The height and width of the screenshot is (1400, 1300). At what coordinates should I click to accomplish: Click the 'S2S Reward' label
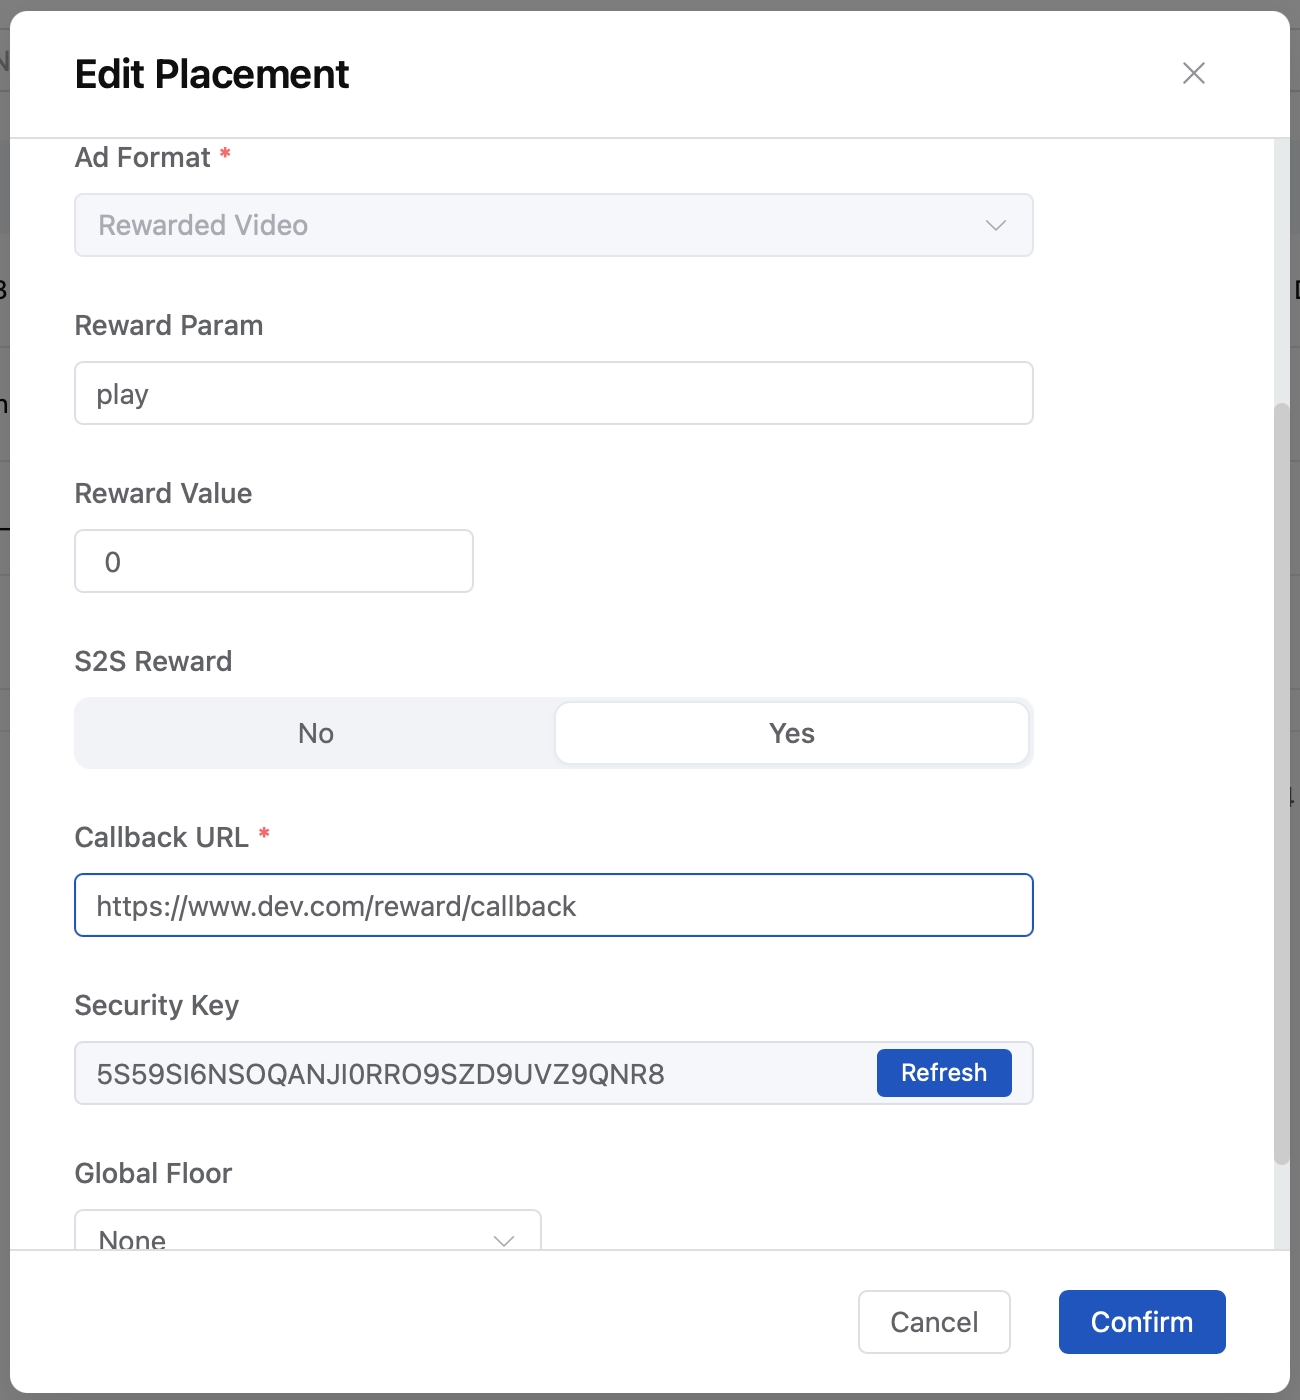pyautogui.click(x=153, y=661)
